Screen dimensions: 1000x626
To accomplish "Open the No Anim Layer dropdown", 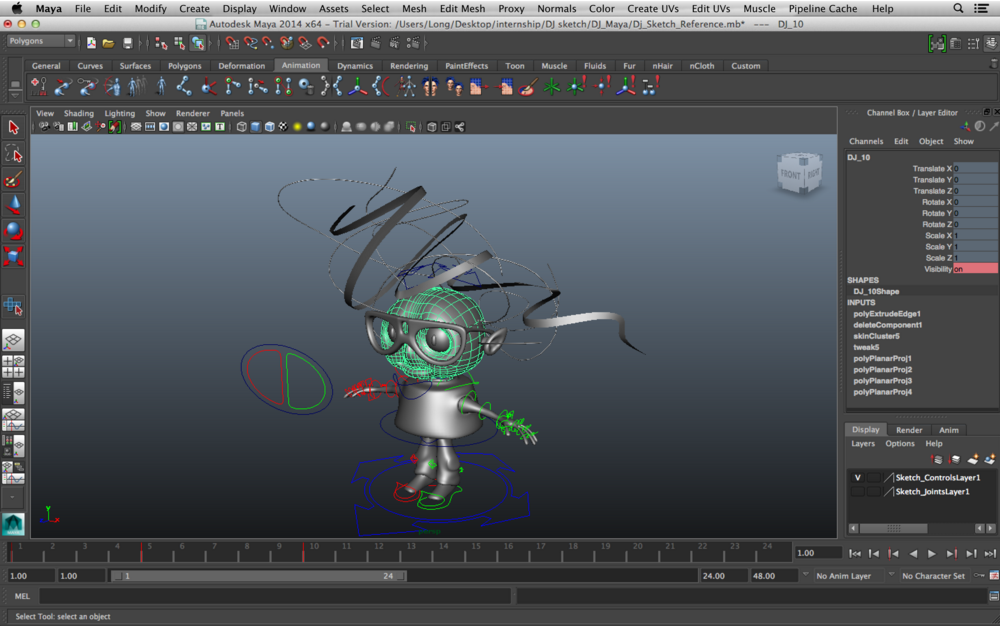I will [x=843, y=576].
